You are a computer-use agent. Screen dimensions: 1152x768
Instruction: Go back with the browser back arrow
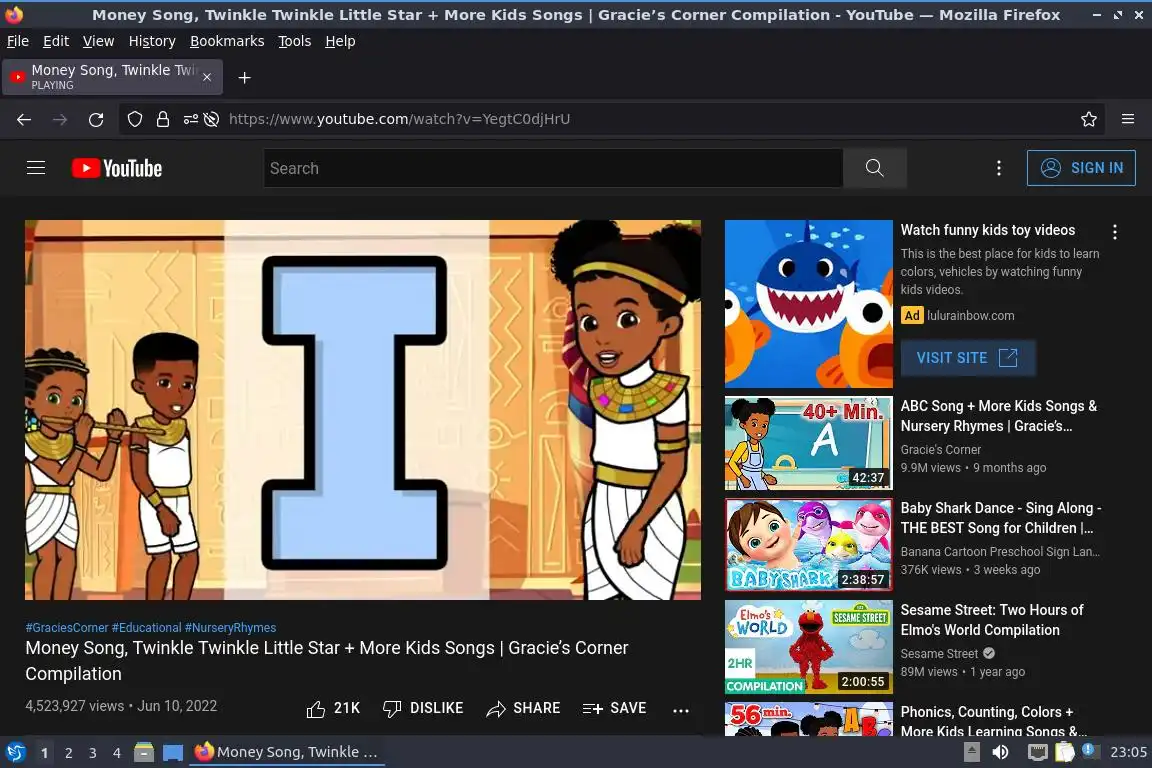click(24, 119)
